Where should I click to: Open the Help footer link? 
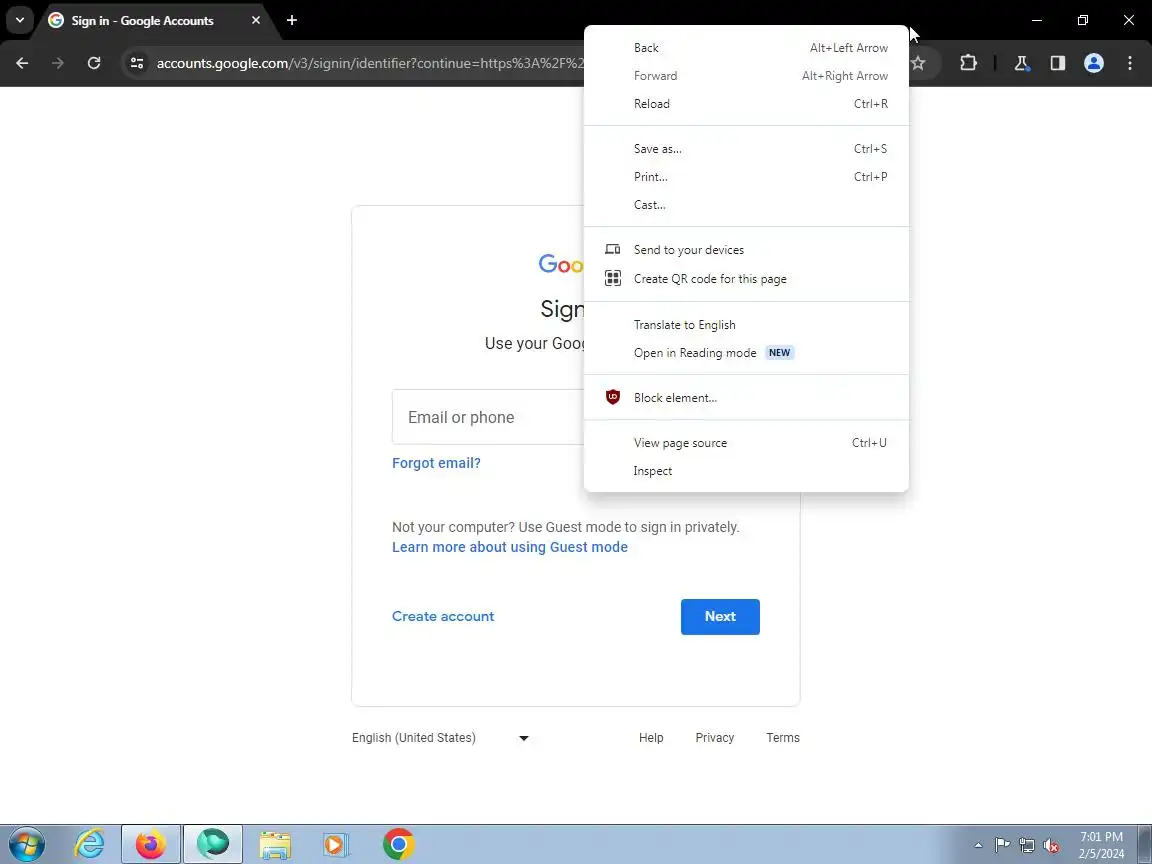coord(651,738)
